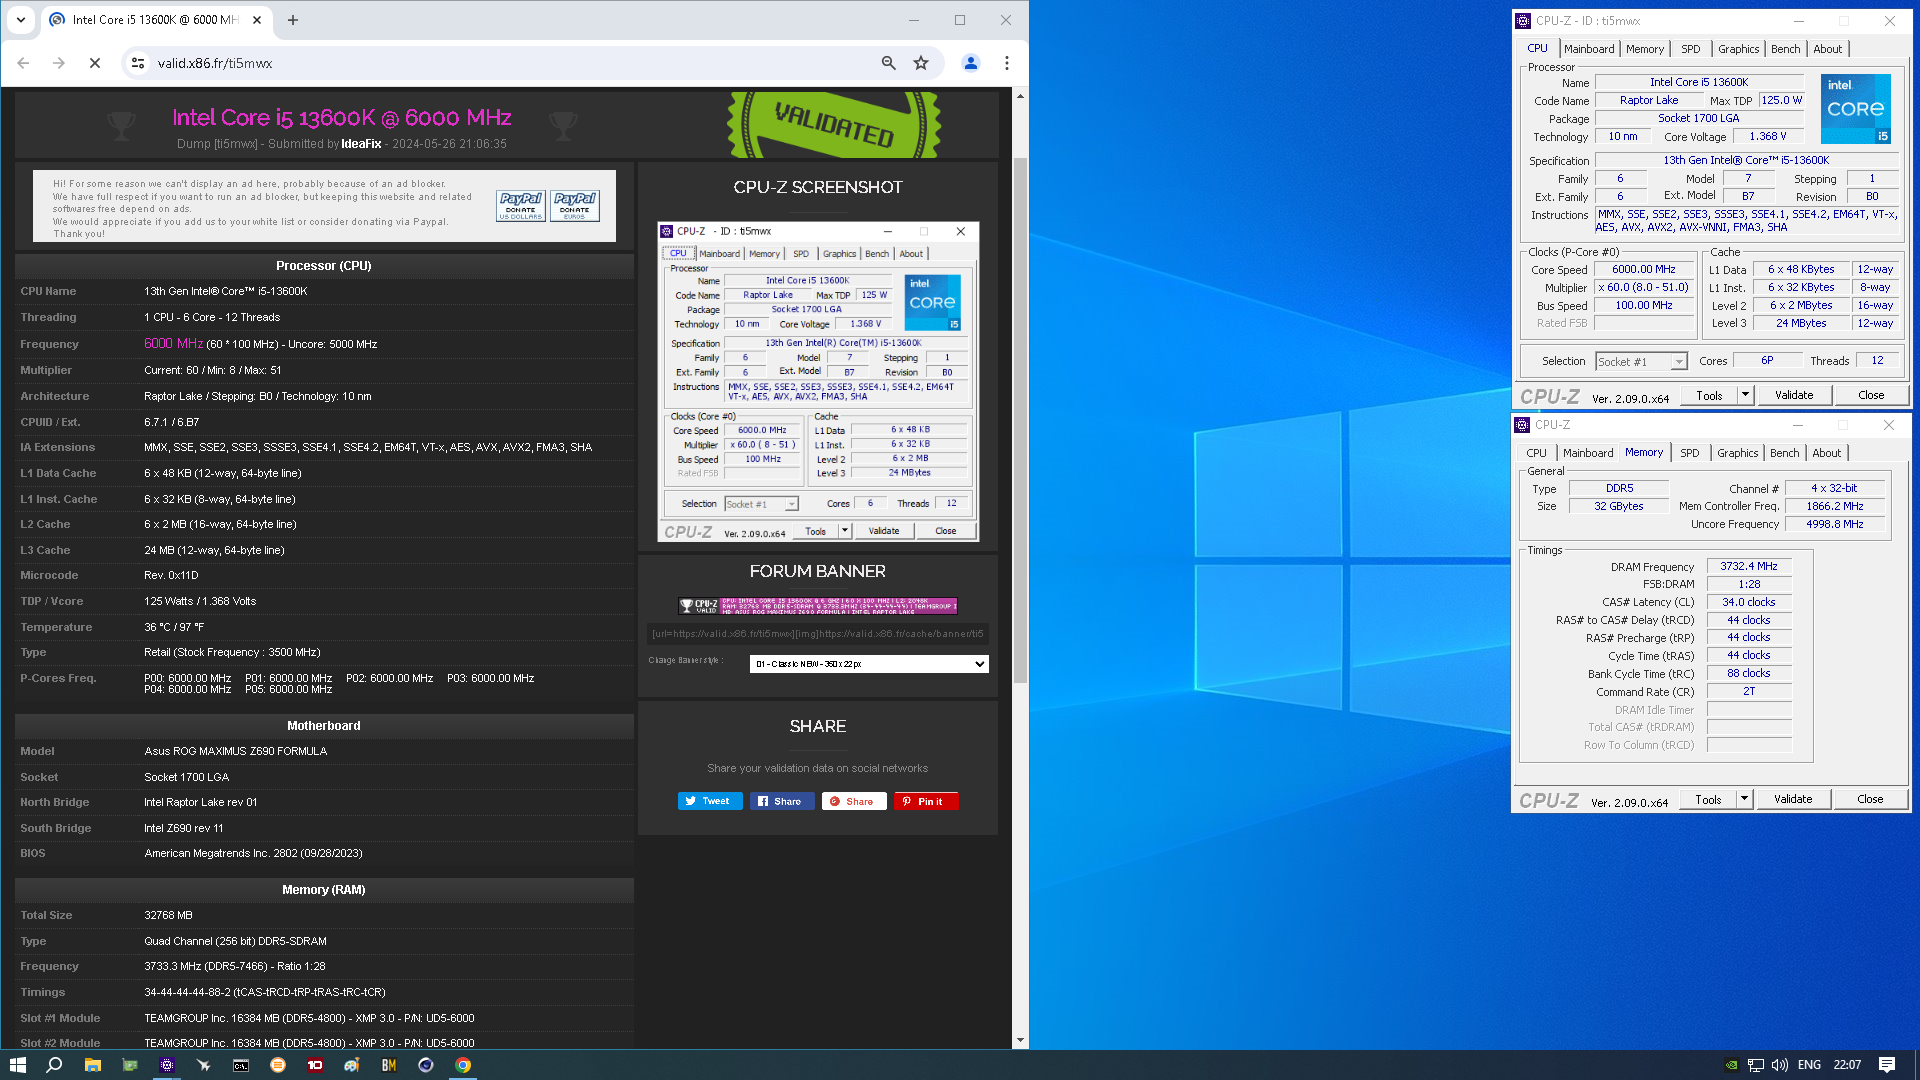Close the Intel Core i5 browser tab

[x=257, y=20]
